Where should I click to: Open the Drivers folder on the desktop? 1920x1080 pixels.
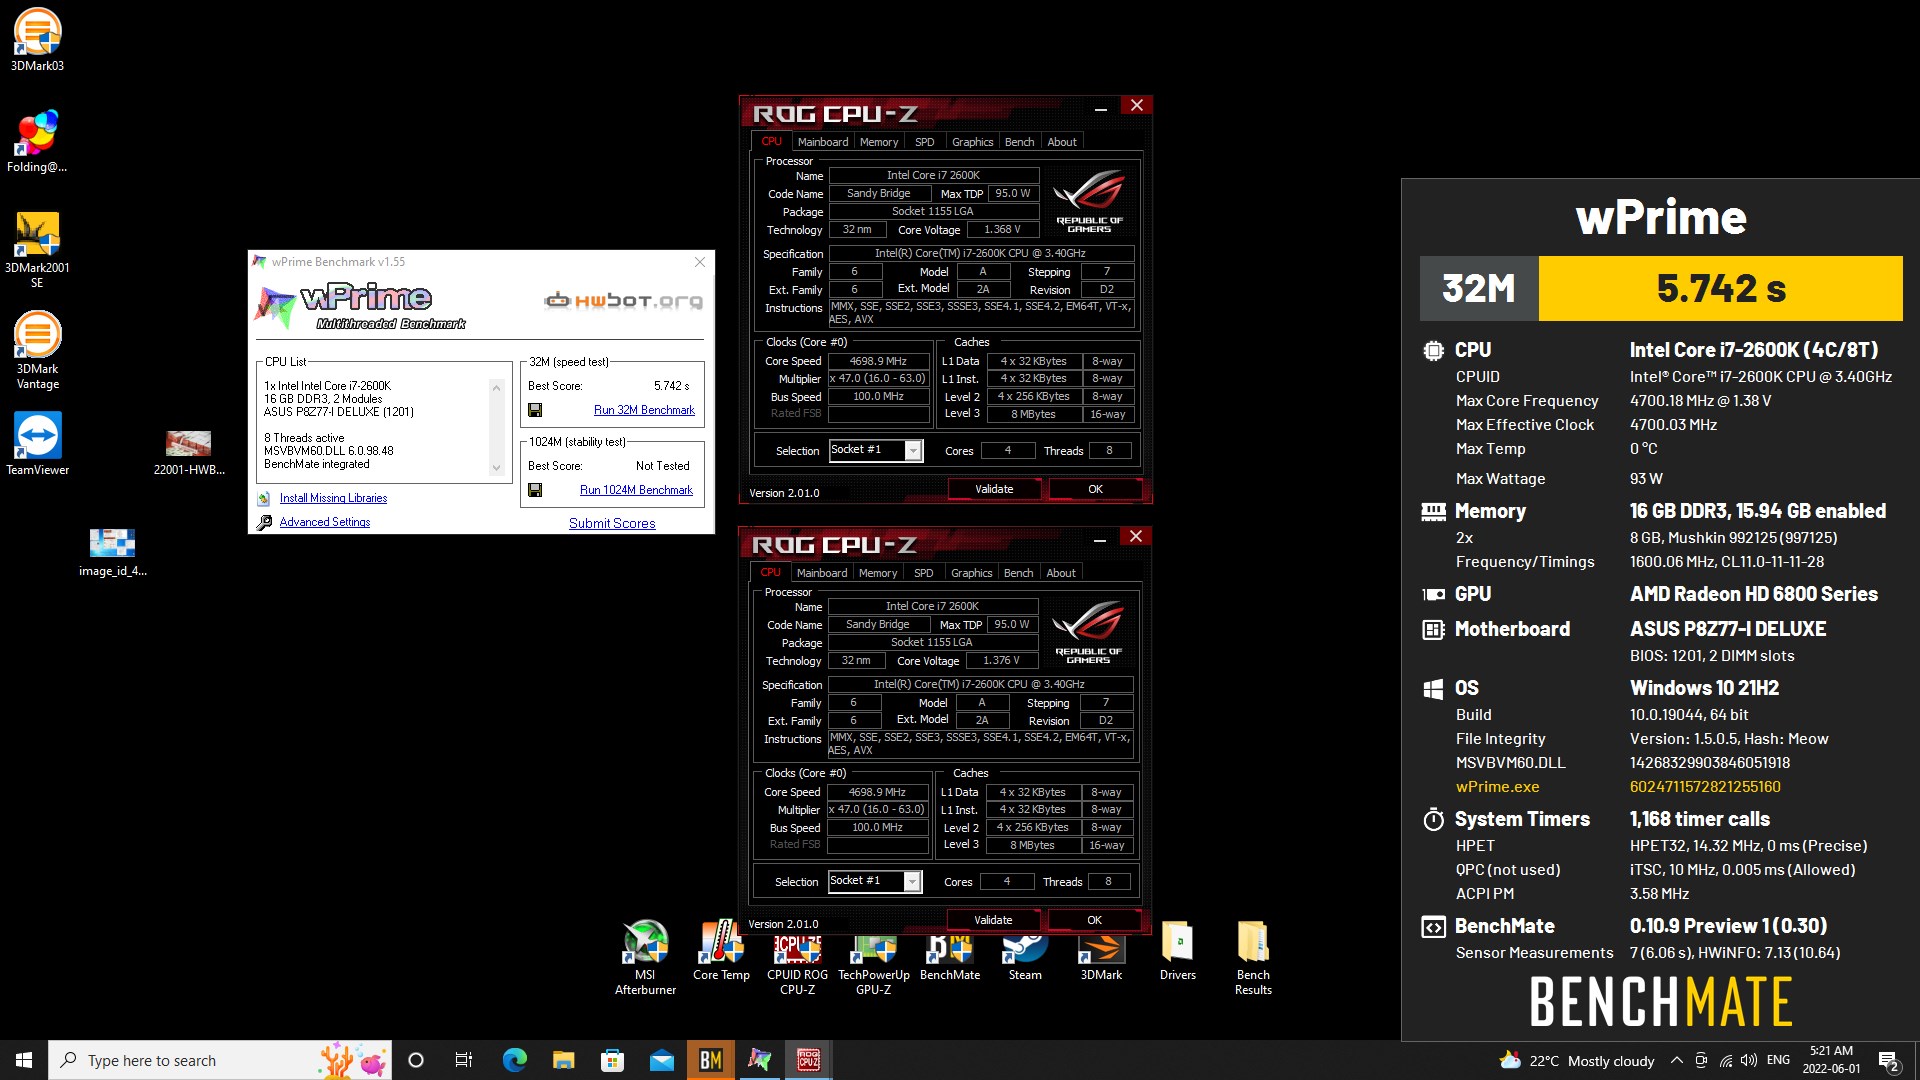coord(1177,951)
